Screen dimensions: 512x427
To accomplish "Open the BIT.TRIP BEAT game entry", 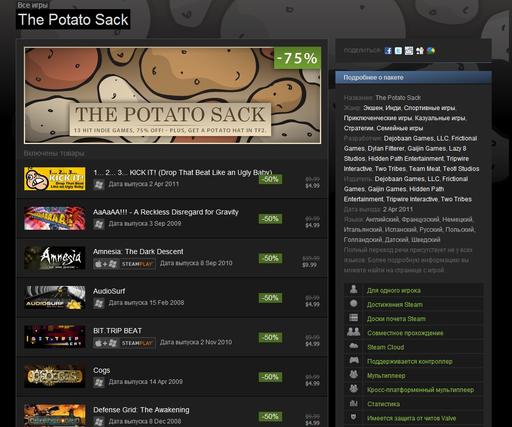I will pos(172,337).
